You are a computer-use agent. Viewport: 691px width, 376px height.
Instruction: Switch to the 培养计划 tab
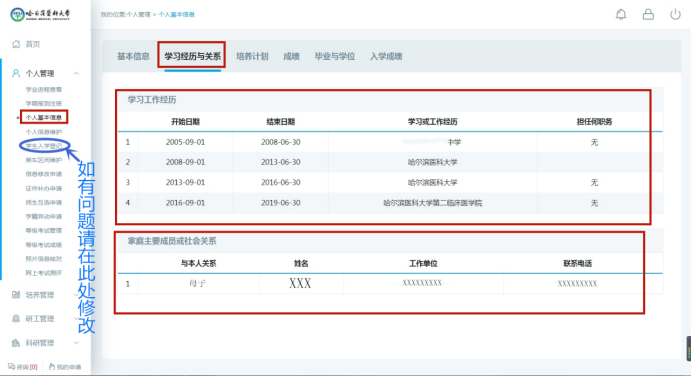pyautogui.click(x=252, y=56)
